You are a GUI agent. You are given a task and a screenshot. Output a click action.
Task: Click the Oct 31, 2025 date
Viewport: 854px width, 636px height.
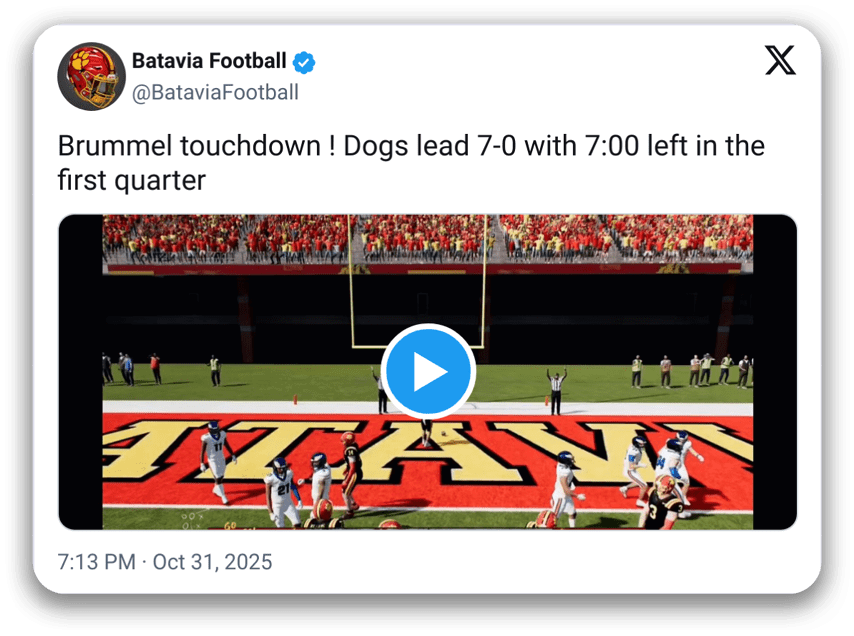(212, 562)
